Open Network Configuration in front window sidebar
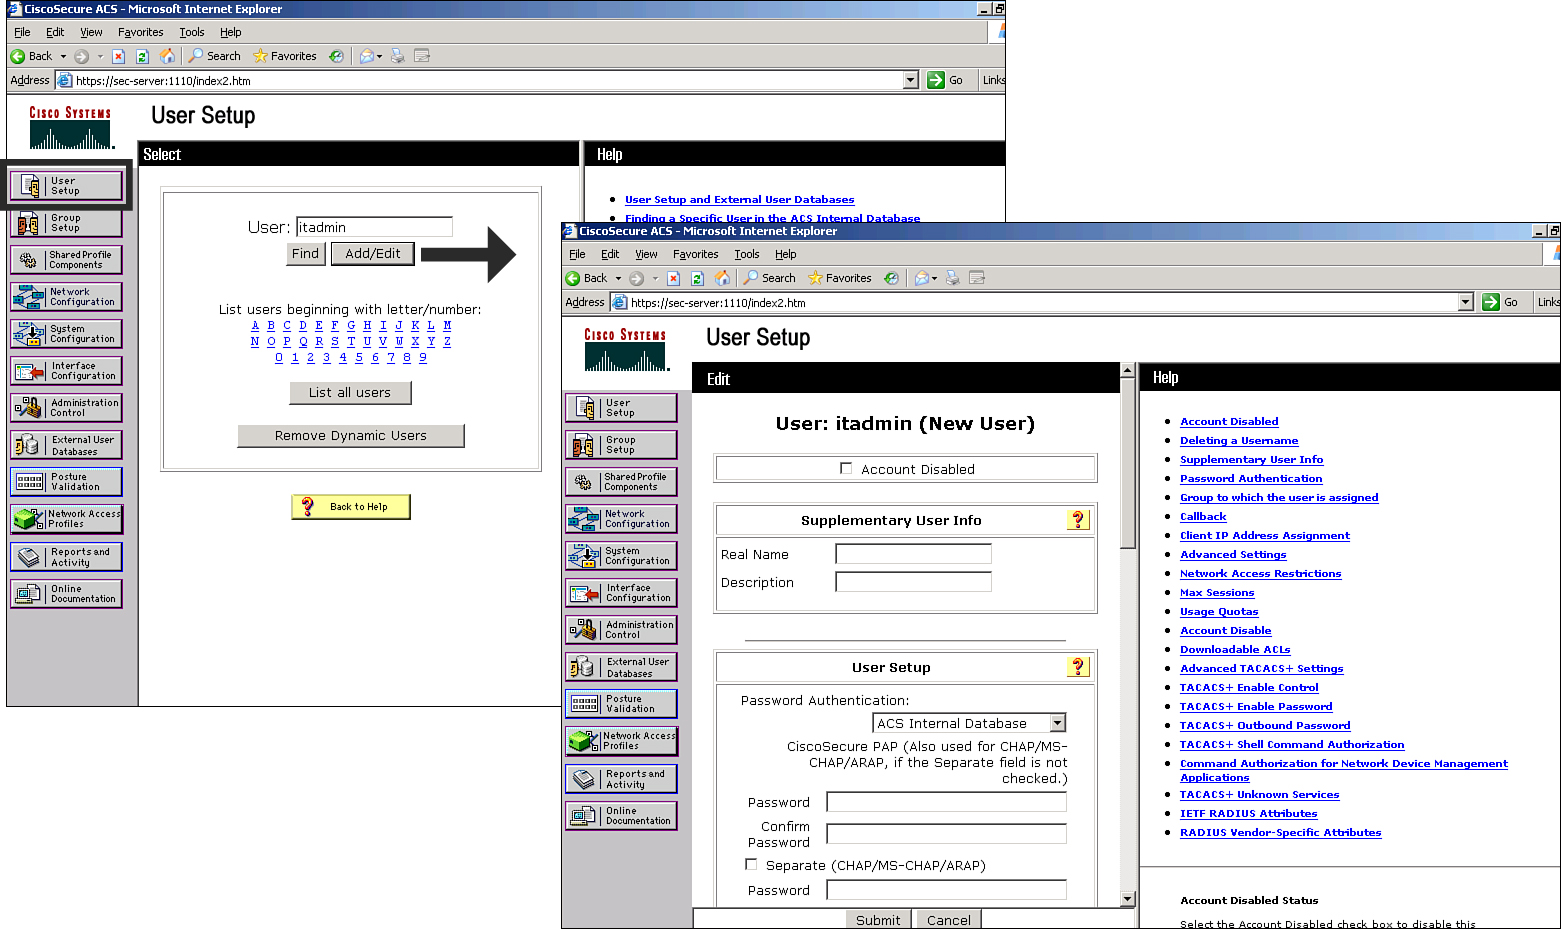The image size is (1561, 929). tap(621, 519)
